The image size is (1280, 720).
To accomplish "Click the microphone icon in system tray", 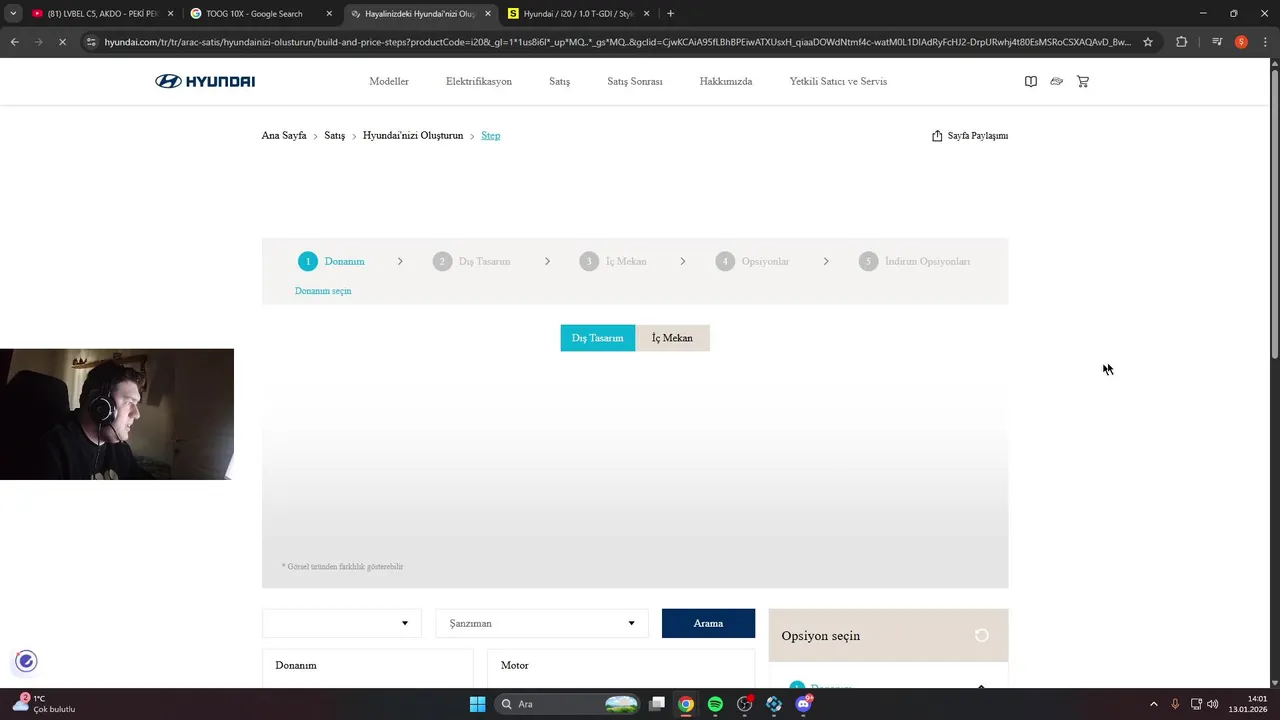I will (1175, 704).
